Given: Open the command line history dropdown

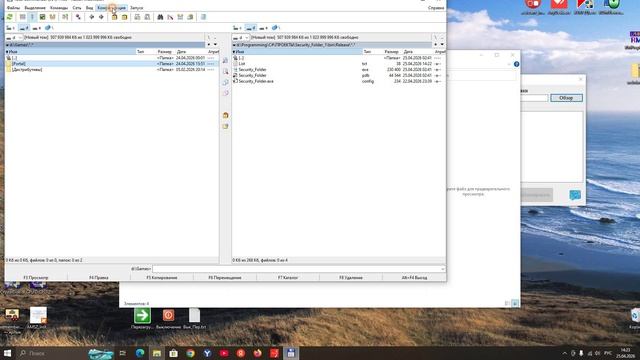Looking at the screenshot, I should (x=442, y=269).
